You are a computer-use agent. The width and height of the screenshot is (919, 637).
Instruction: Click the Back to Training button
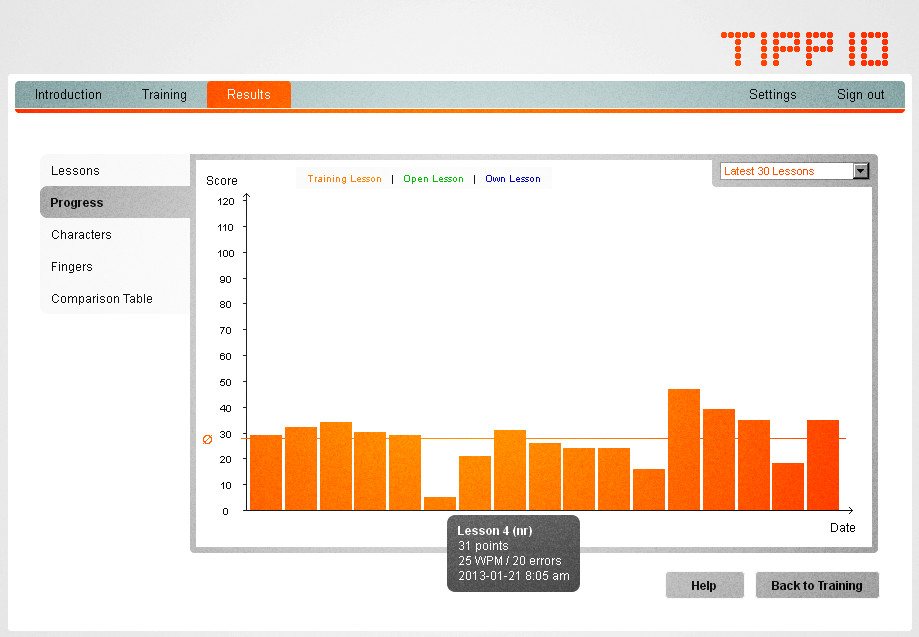(817, 585)
